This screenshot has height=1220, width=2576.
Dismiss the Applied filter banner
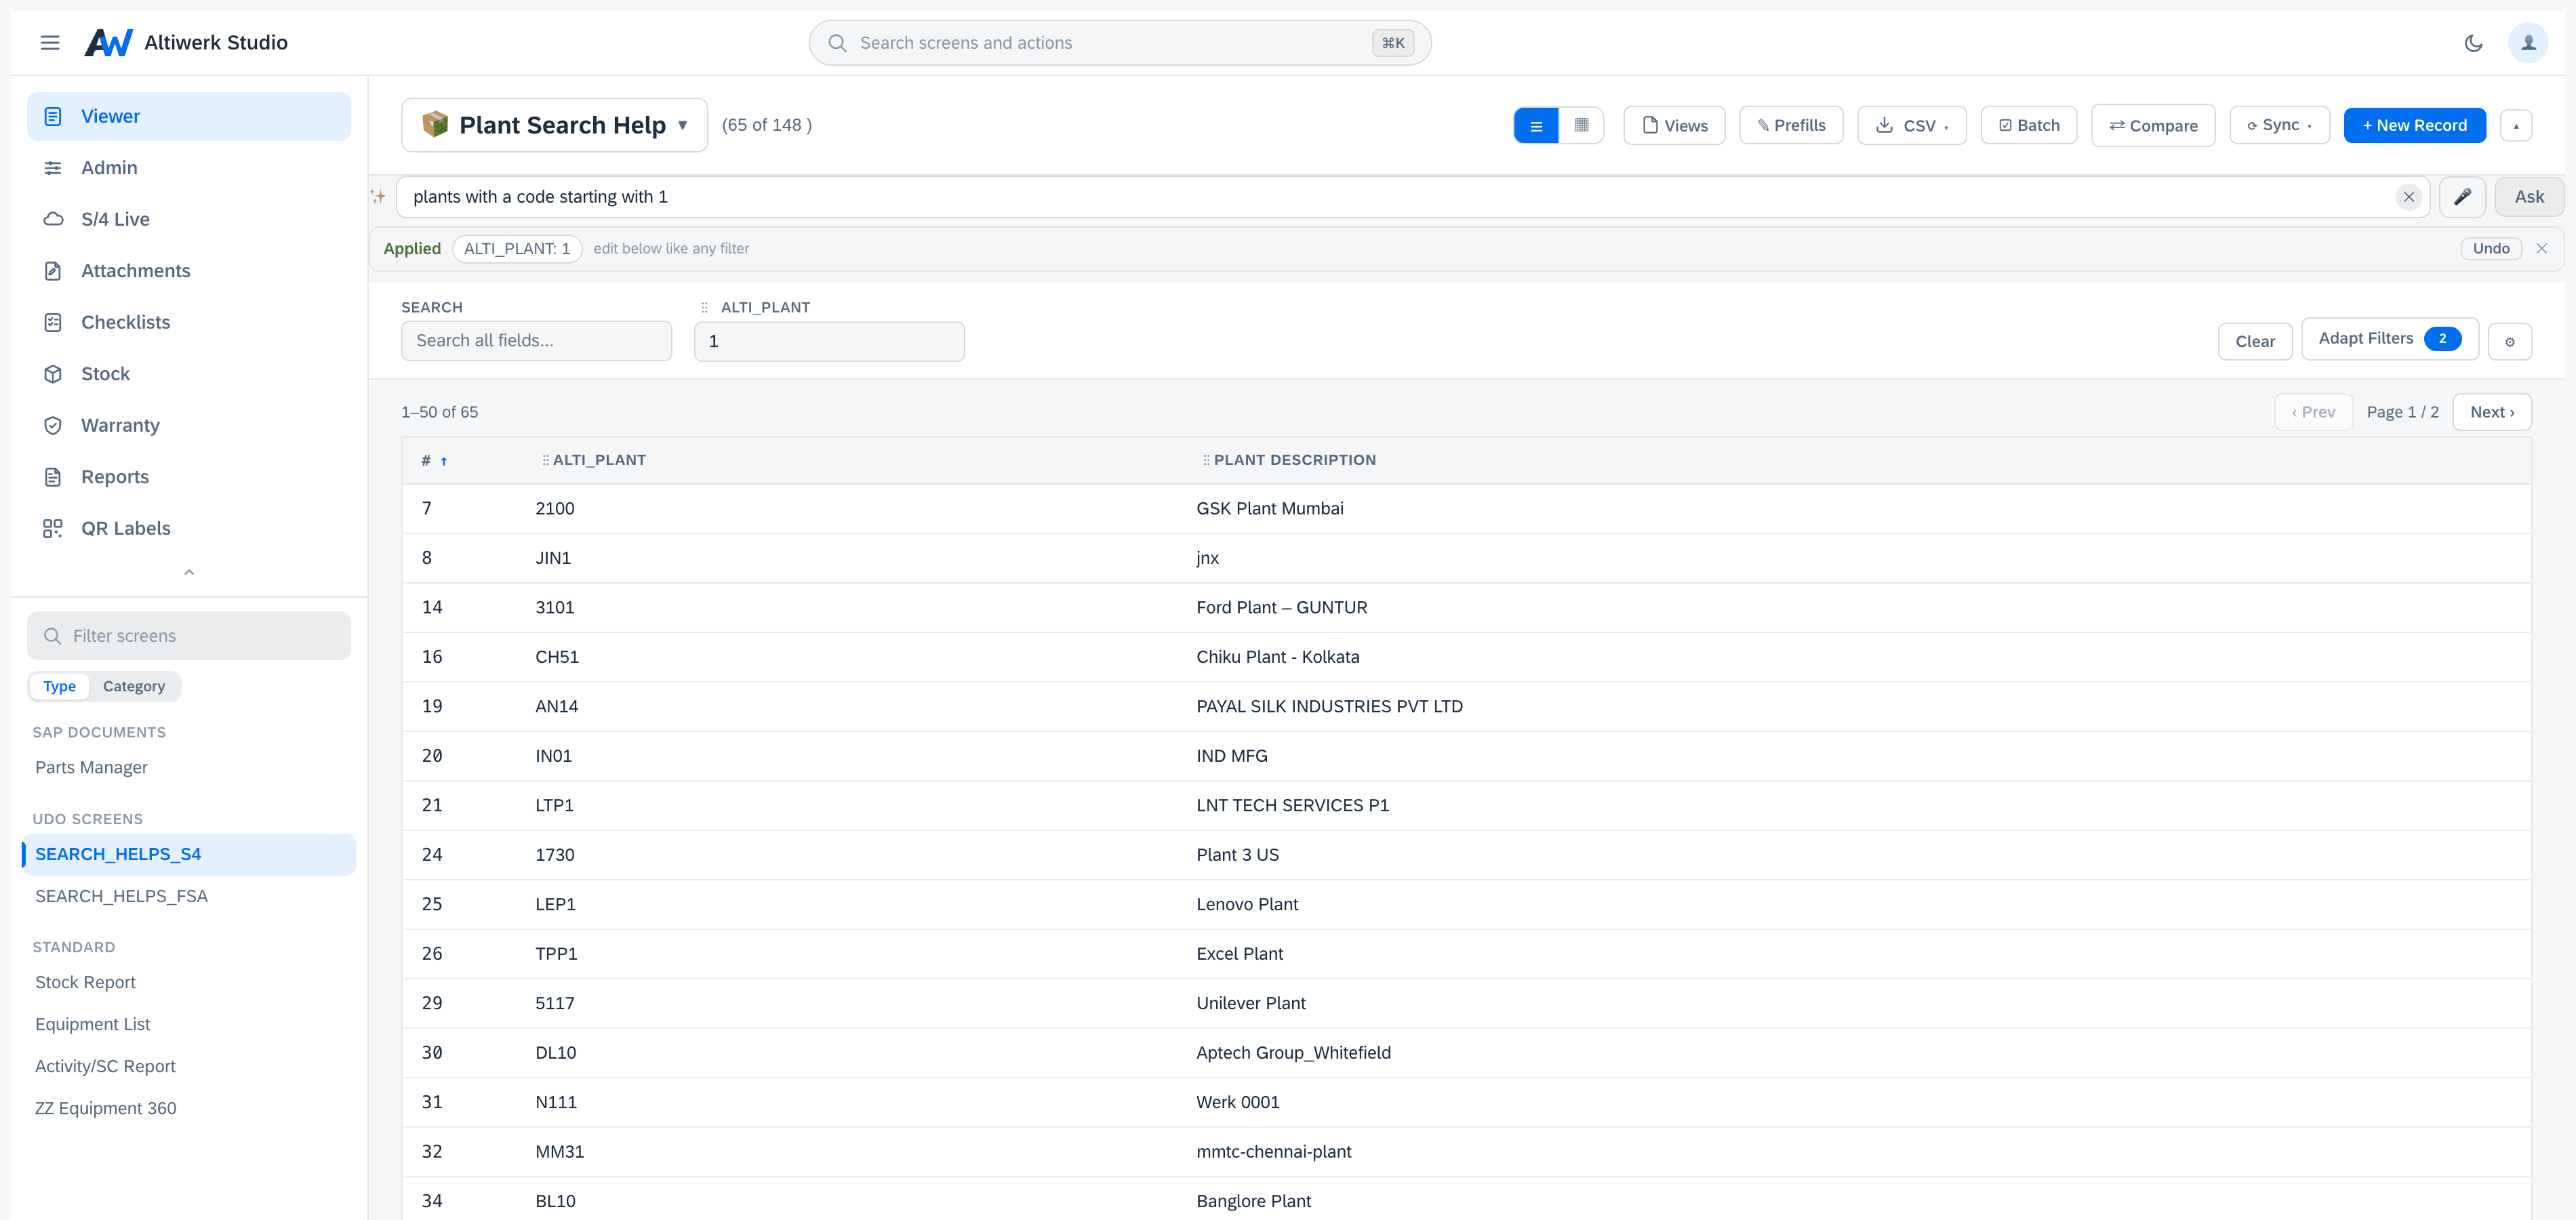click(x=2541, y=249)
